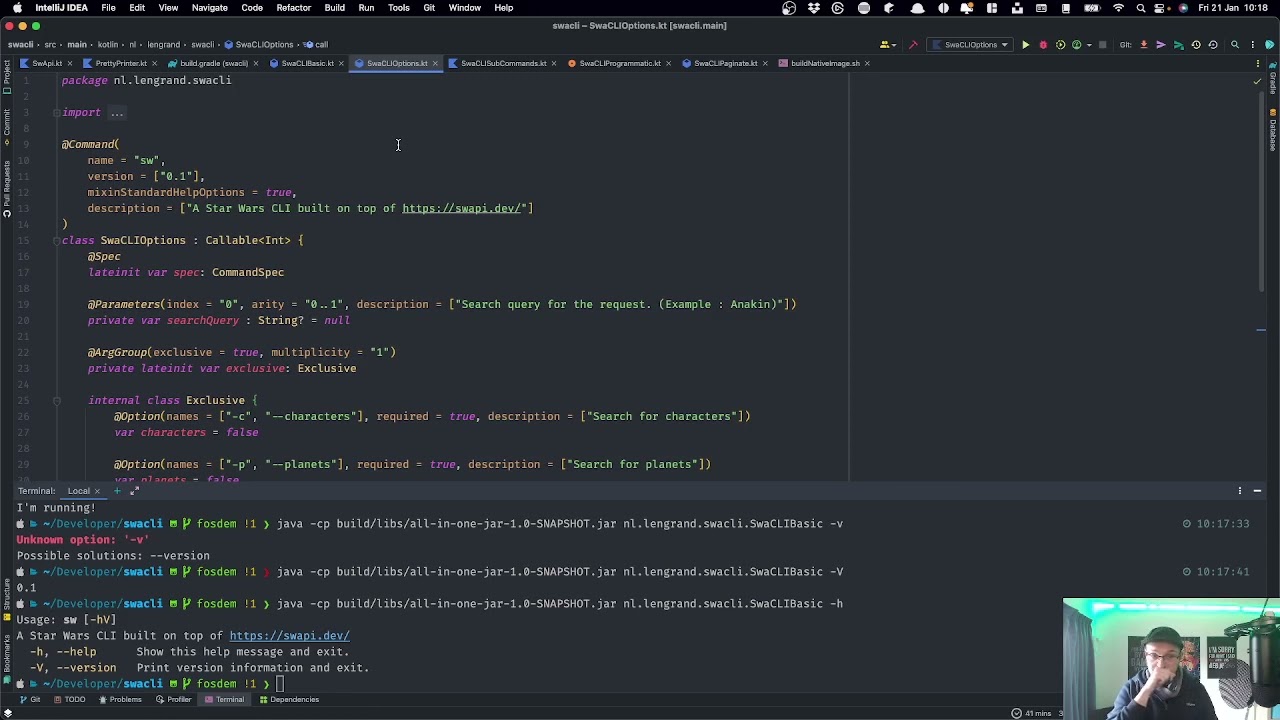1280x720 pixels.
Task: Run with Coverage from the toolbar
Action: coord(1060,45)
